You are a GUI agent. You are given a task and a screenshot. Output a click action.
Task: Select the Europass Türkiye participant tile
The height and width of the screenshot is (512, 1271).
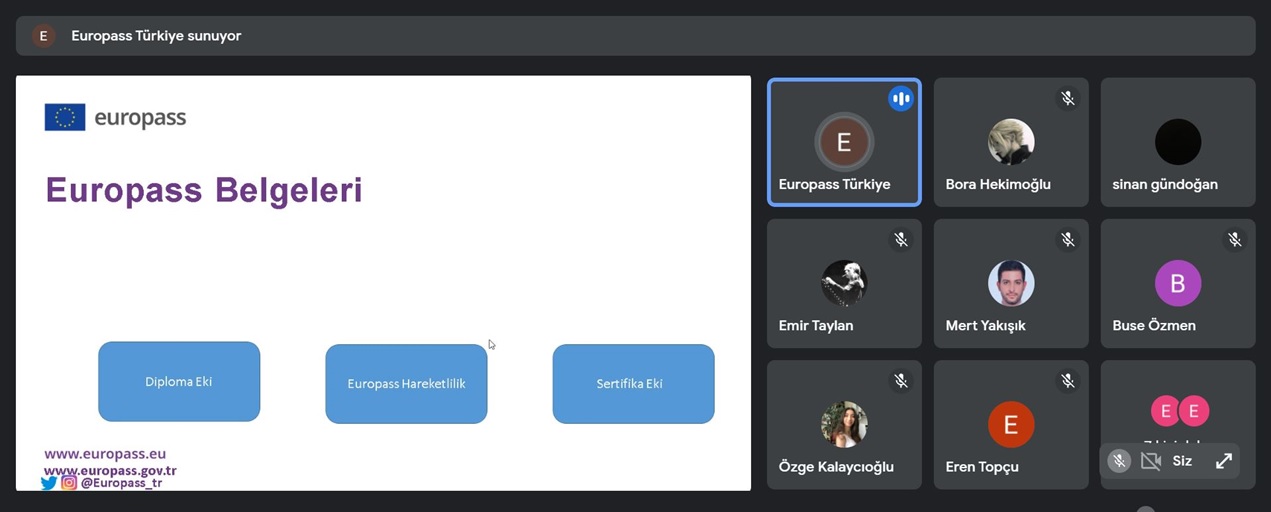pos(844,142)
